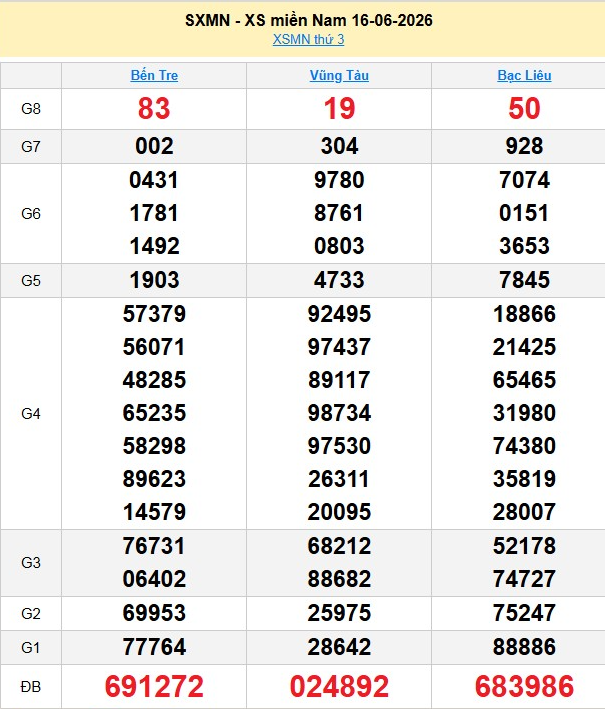Click the G8 row label
The image size is (605, 709).
click(x=31, y=109)
